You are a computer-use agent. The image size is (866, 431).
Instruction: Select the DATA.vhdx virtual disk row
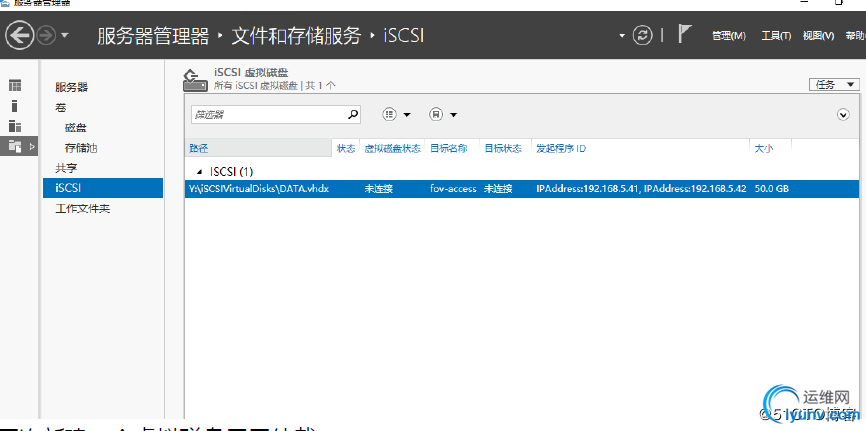click(x=522, y=188)
